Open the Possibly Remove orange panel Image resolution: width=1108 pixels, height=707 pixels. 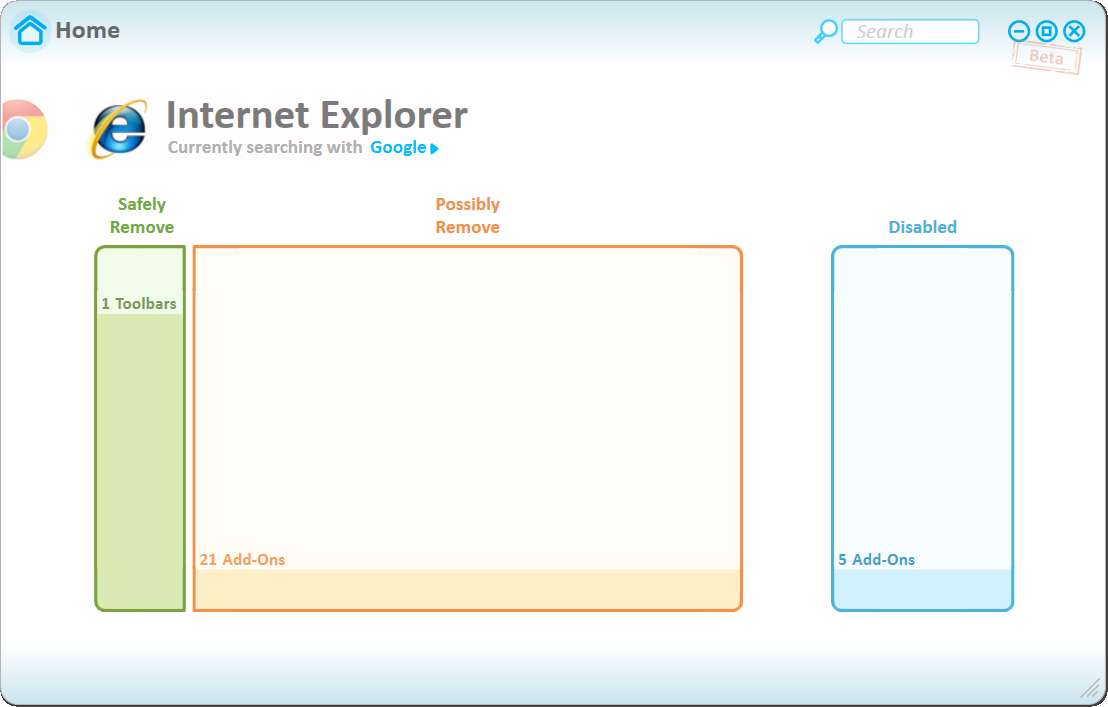468,428
